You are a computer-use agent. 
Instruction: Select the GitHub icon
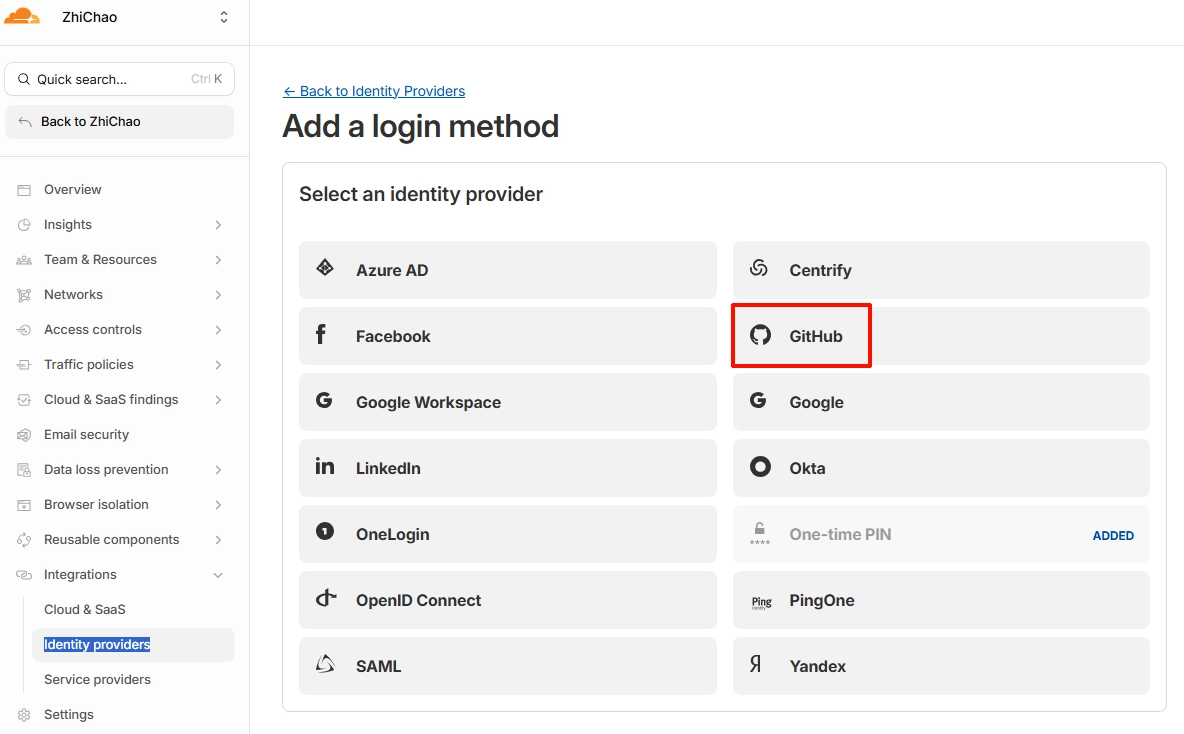point(761,336)
